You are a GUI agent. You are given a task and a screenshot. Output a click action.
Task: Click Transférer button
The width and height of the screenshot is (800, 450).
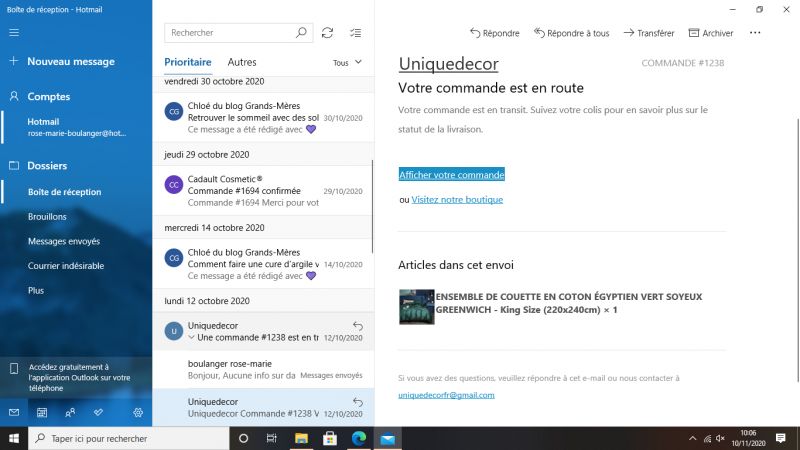(649, 33)
